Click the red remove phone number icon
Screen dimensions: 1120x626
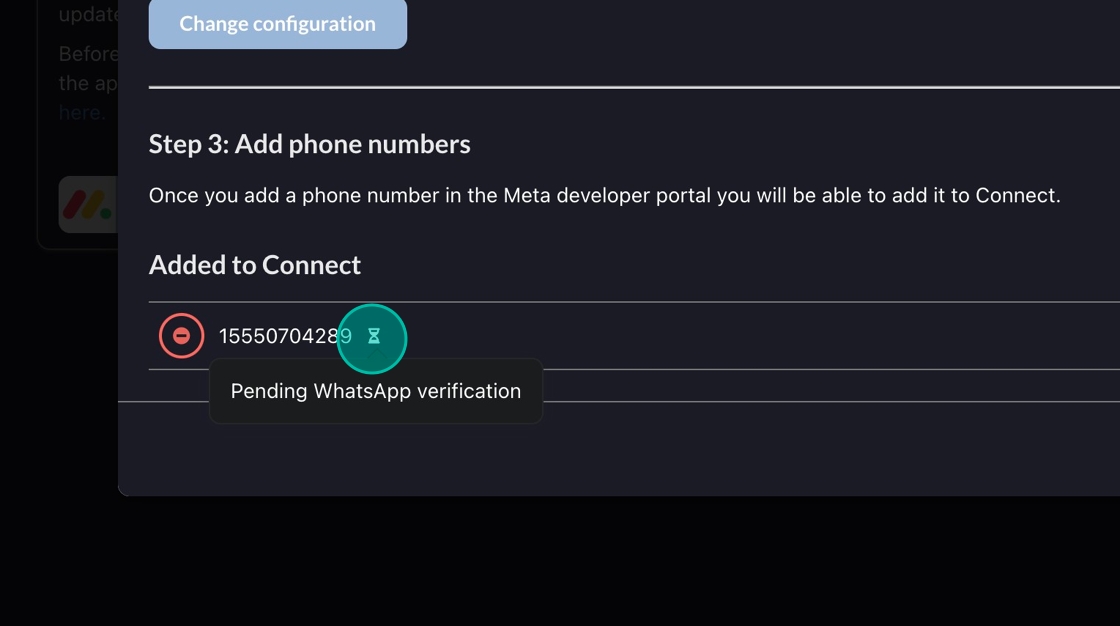pyautogui.click(x=181, y=336)
